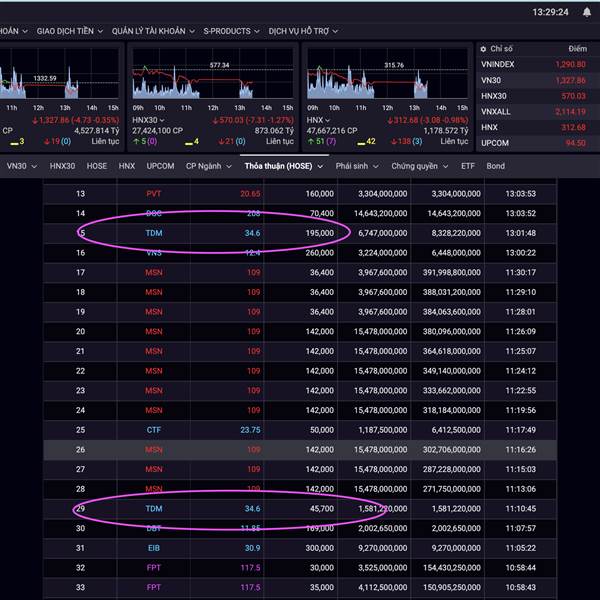This screenshot has width=600, height=600.
Task: Expand the Phái sinh tab
Action: [357, 166]
